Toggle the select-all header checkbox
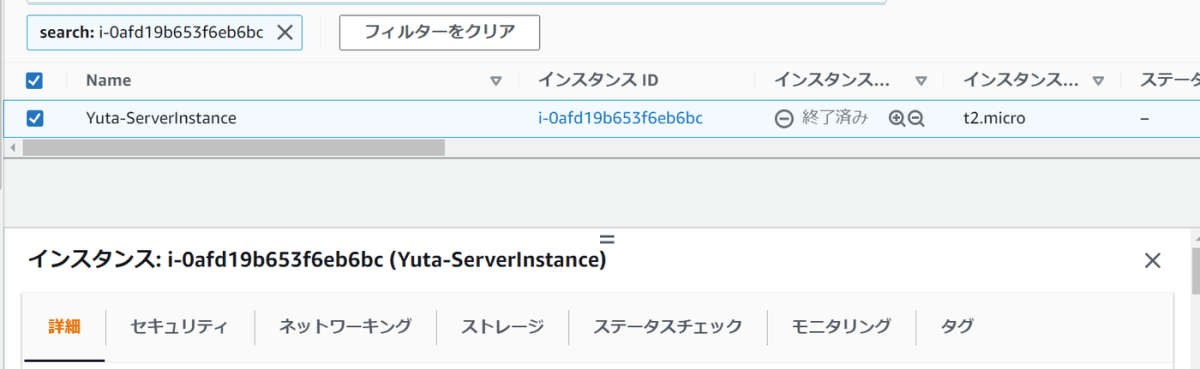The image size is (1200, 369). click(x=34, y=81)
